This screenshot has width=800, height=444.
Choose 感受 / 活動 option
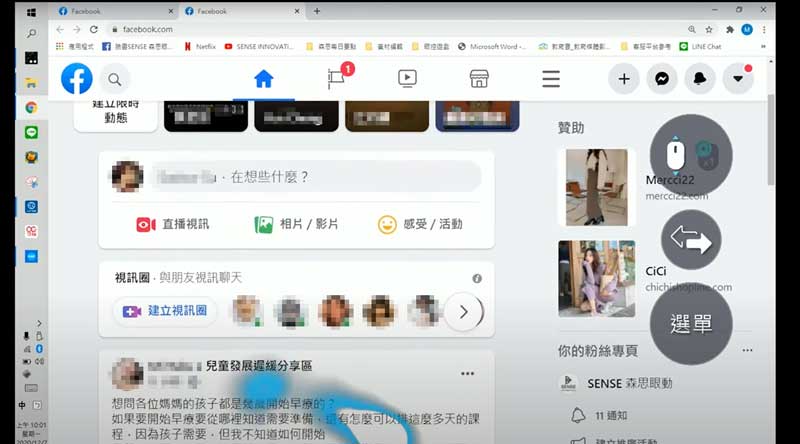pos(420,225)
